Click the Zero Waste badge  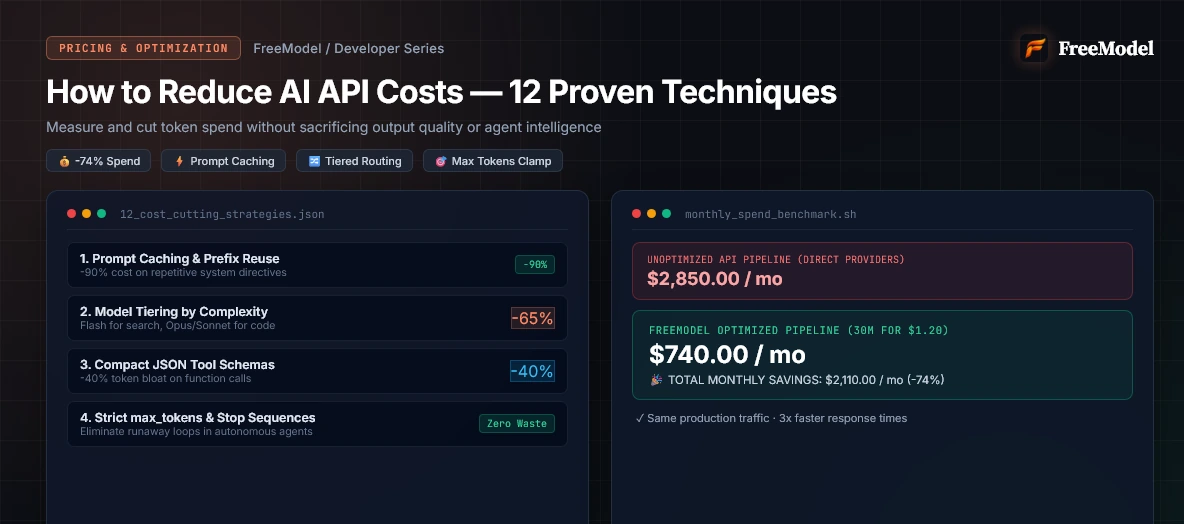point(516,424)
